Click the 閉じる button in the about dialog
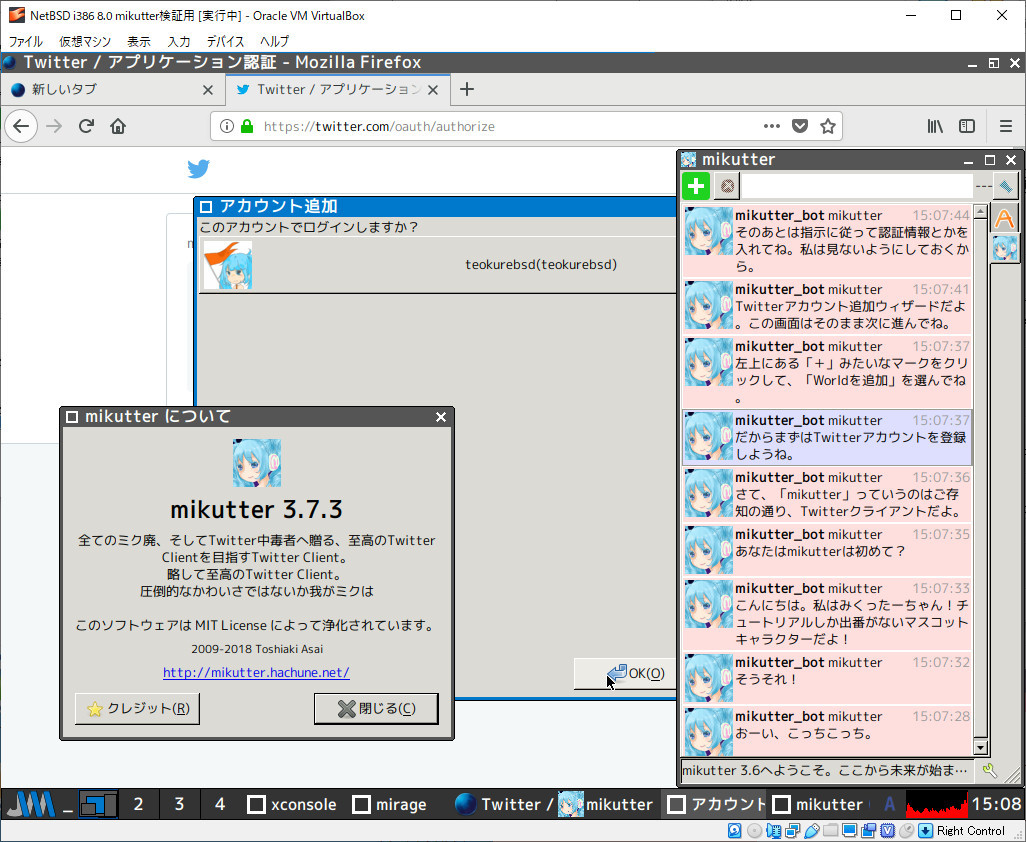Screen dimensions: 1026x842 (376, 708)
